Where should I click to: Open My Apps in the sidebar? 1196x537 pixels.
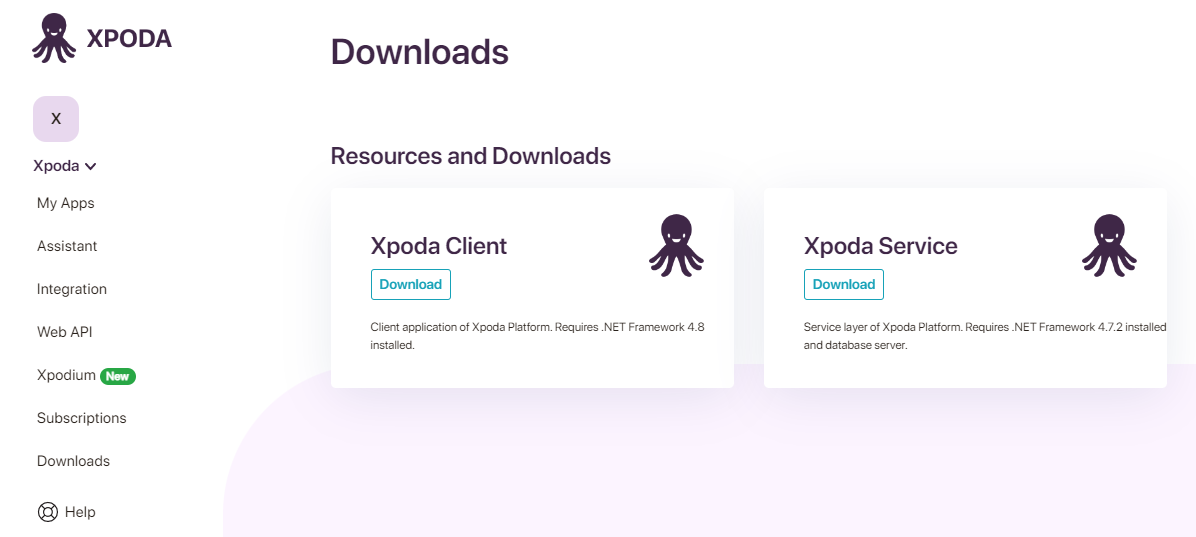tap(66, 203)
